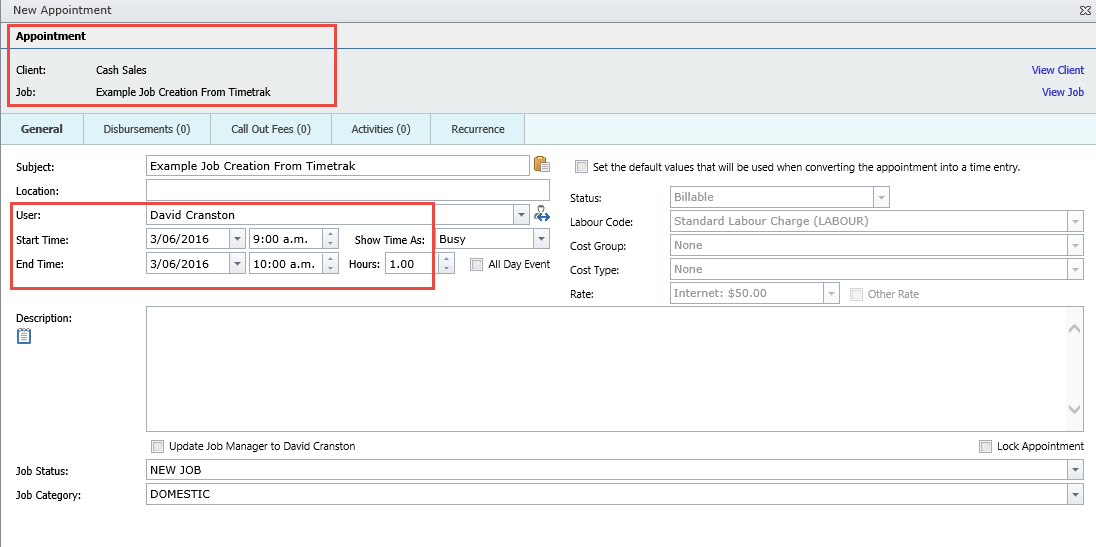Click the End Time 10:00 a.m. spinner
This screenshot has height=547, width=1096.
[331, 263]
